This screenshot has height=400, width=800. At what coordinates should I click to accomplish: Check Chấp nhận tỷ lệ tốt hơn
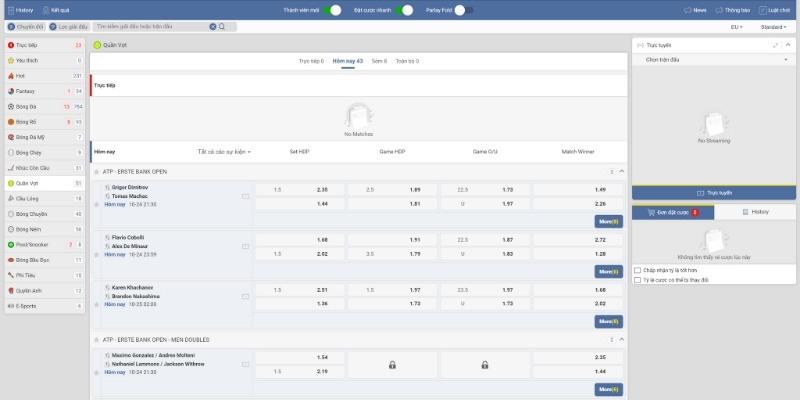(x=638, y=269)
